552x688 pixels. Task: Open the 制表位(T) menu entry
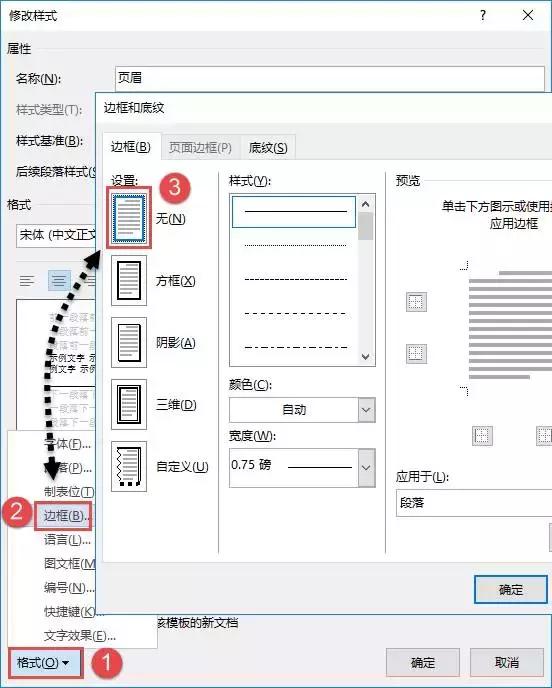(x=69, y=492)
